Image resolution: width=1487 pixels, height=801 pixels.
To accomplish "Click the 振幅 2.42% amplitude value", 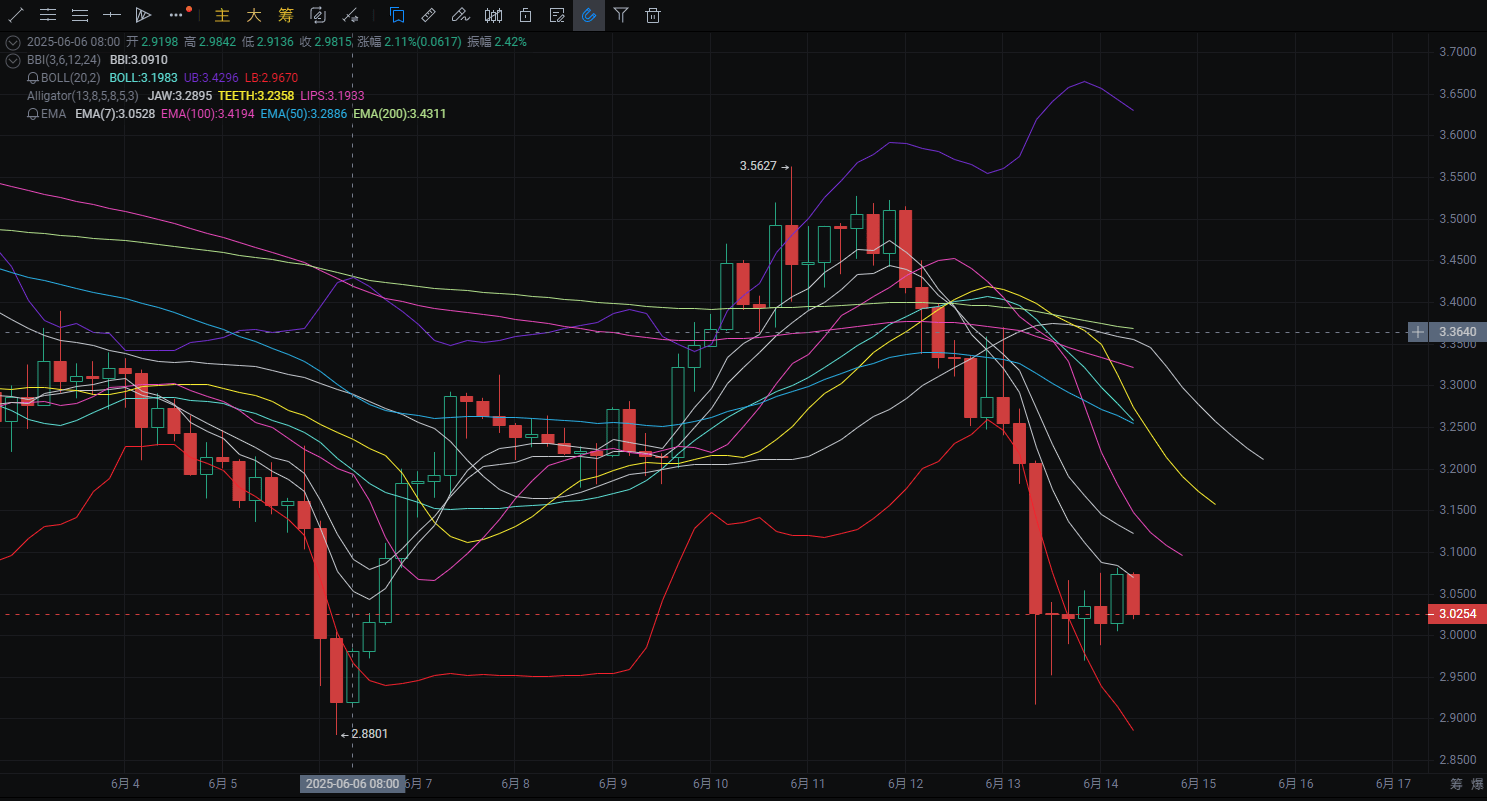I will [x=497, y=42].
